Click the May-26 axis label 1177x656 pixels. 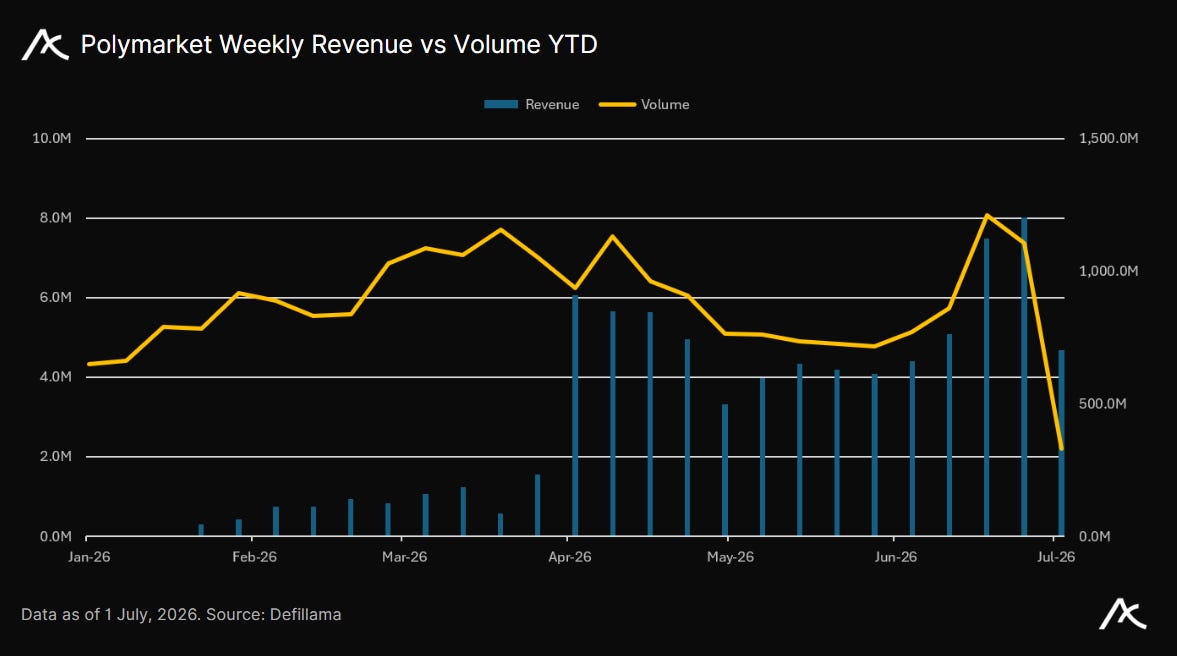[x=730, y=557]
